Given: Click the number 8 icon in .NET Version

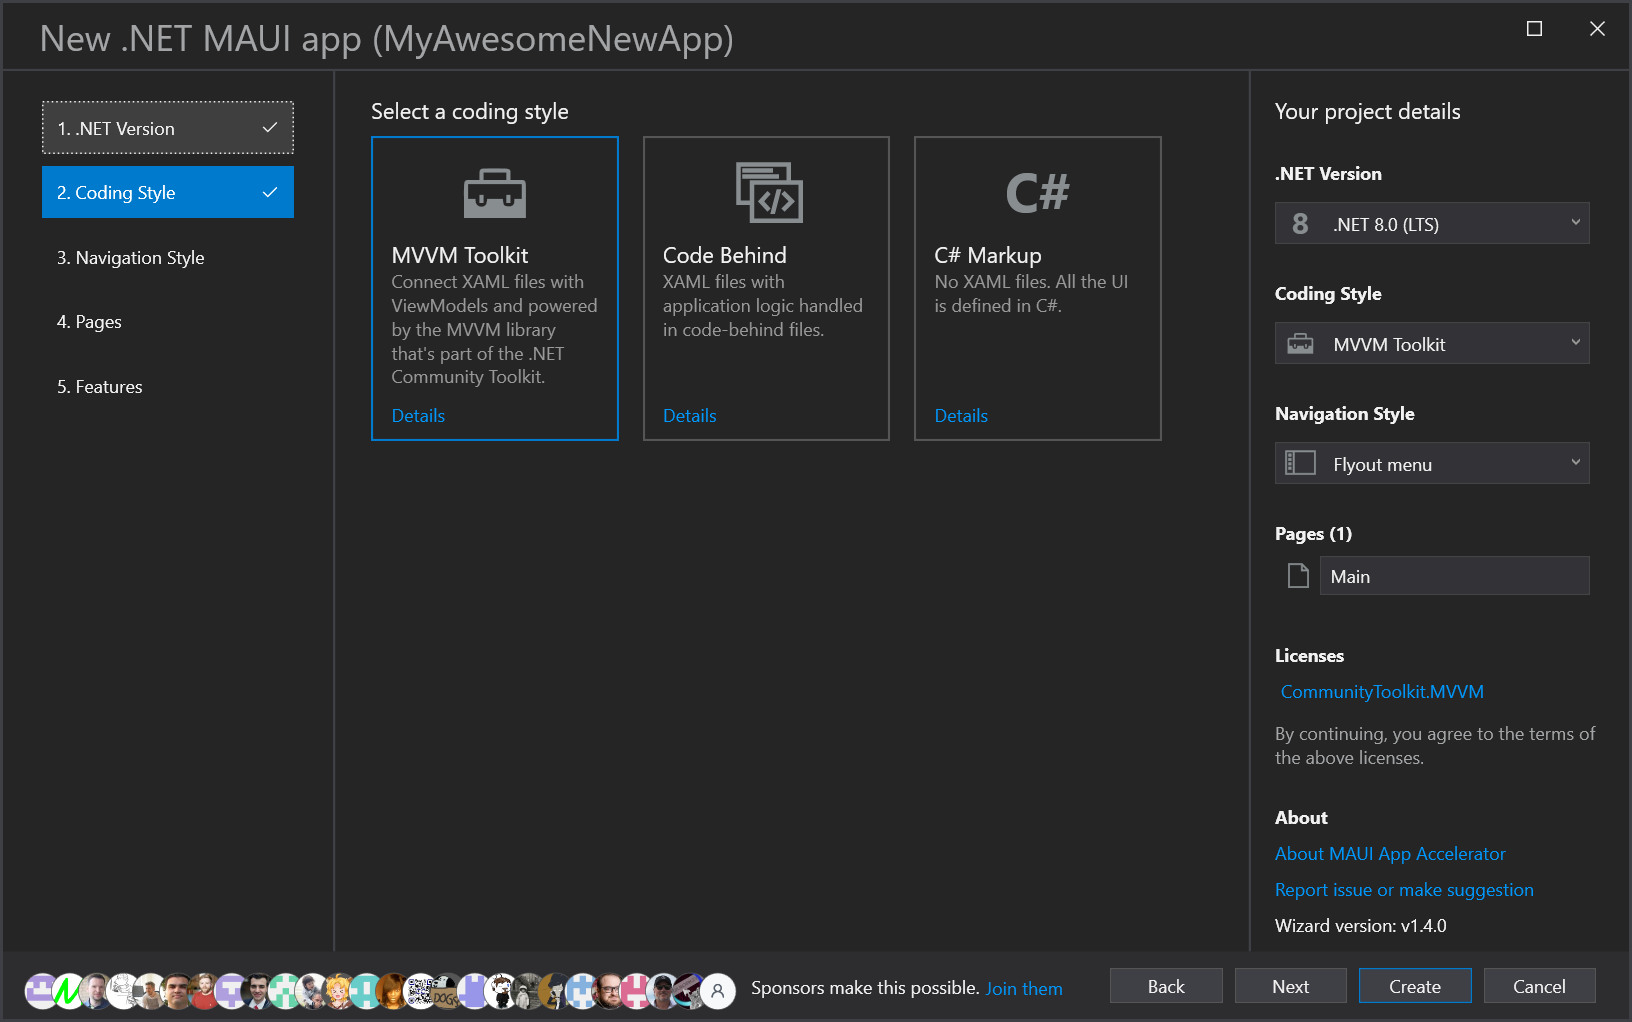Looking at the screenshot, I should [x=1300, y=224].
